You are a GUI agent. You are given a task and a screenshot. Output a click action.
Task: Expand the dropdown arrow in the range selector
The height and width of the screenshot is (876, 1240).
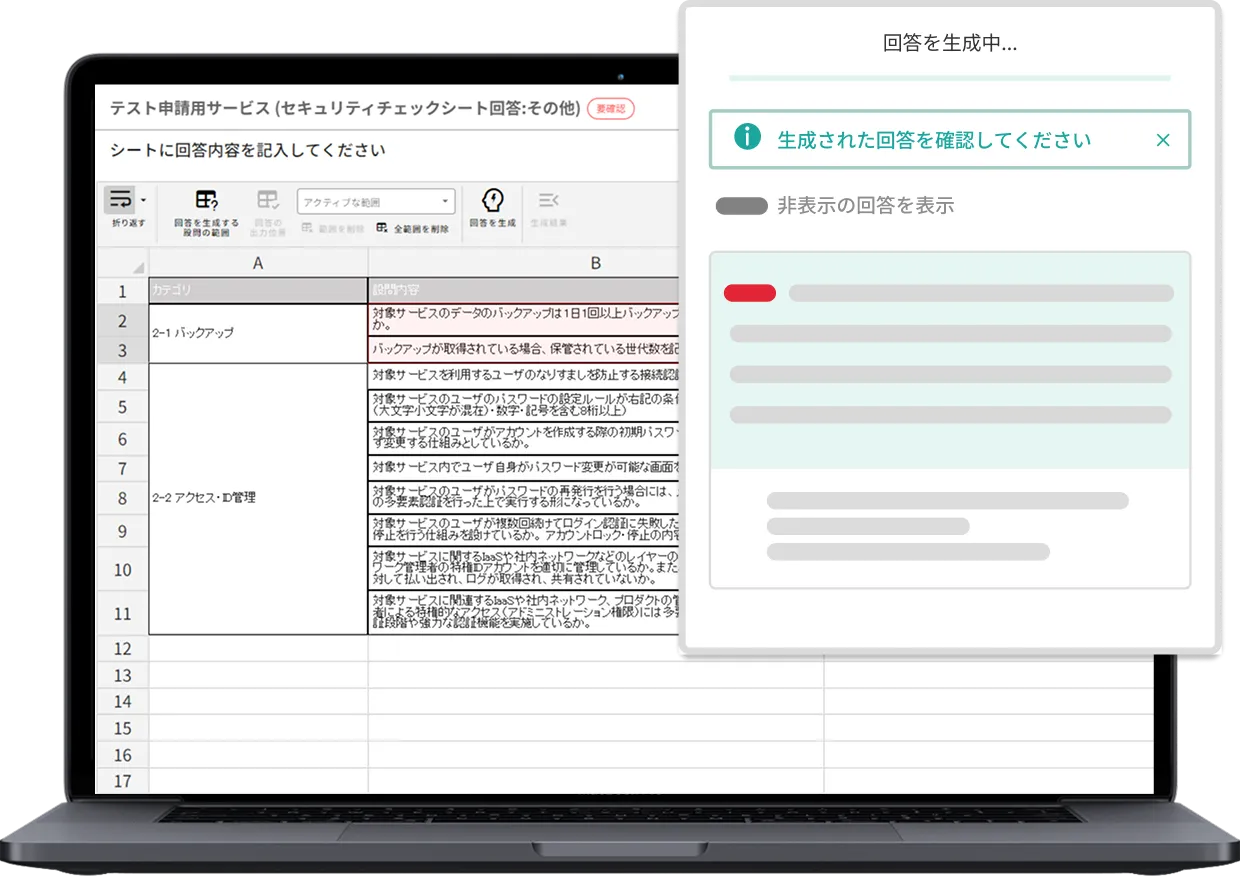pyautogui.click(x=447, y=199)
